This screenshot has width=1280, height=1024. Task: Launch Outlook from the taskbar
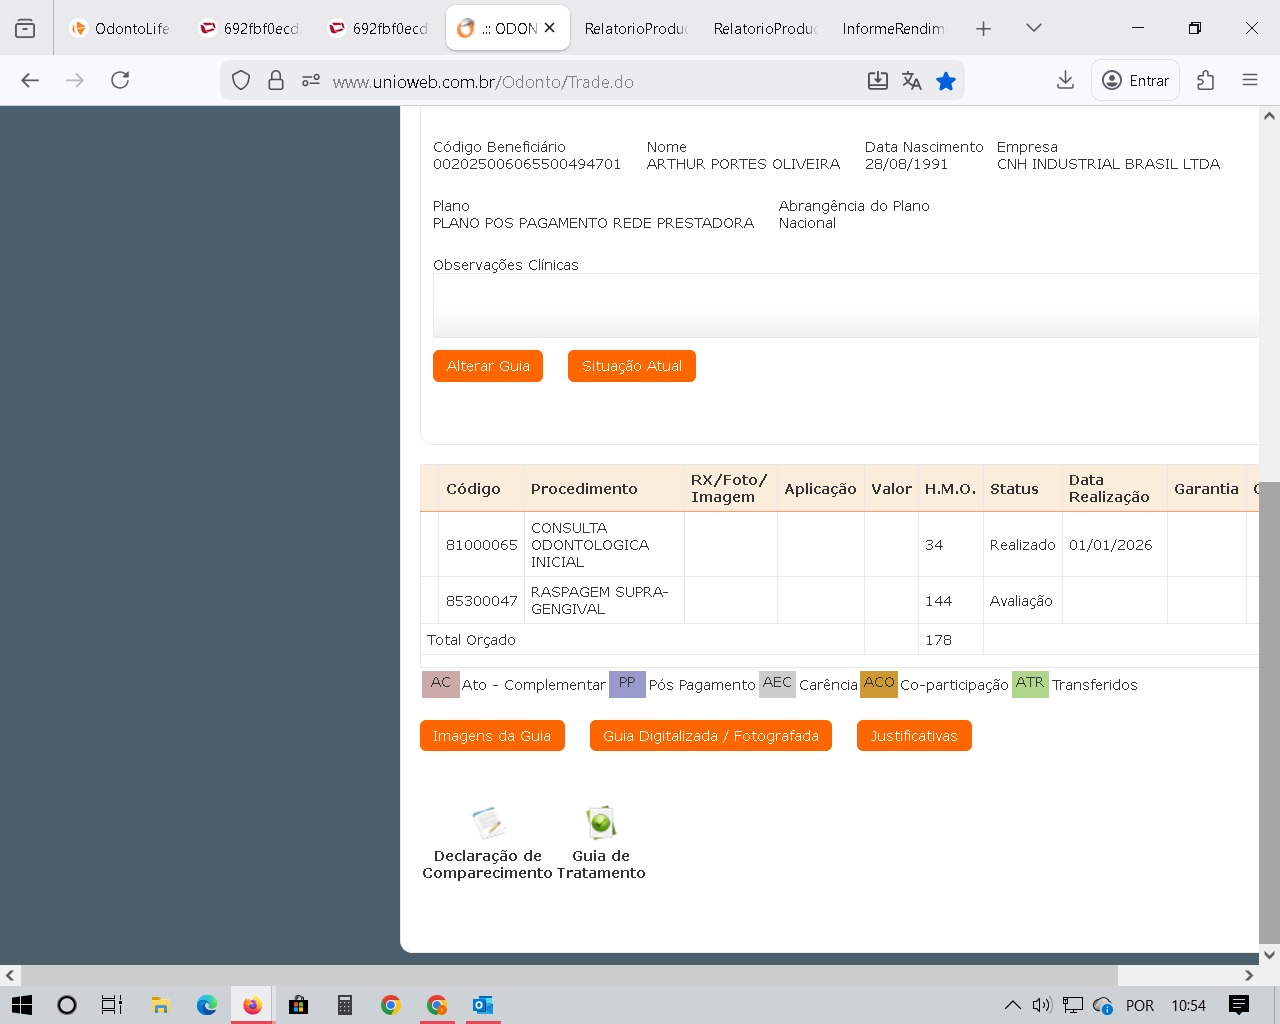coord(482,1005)
